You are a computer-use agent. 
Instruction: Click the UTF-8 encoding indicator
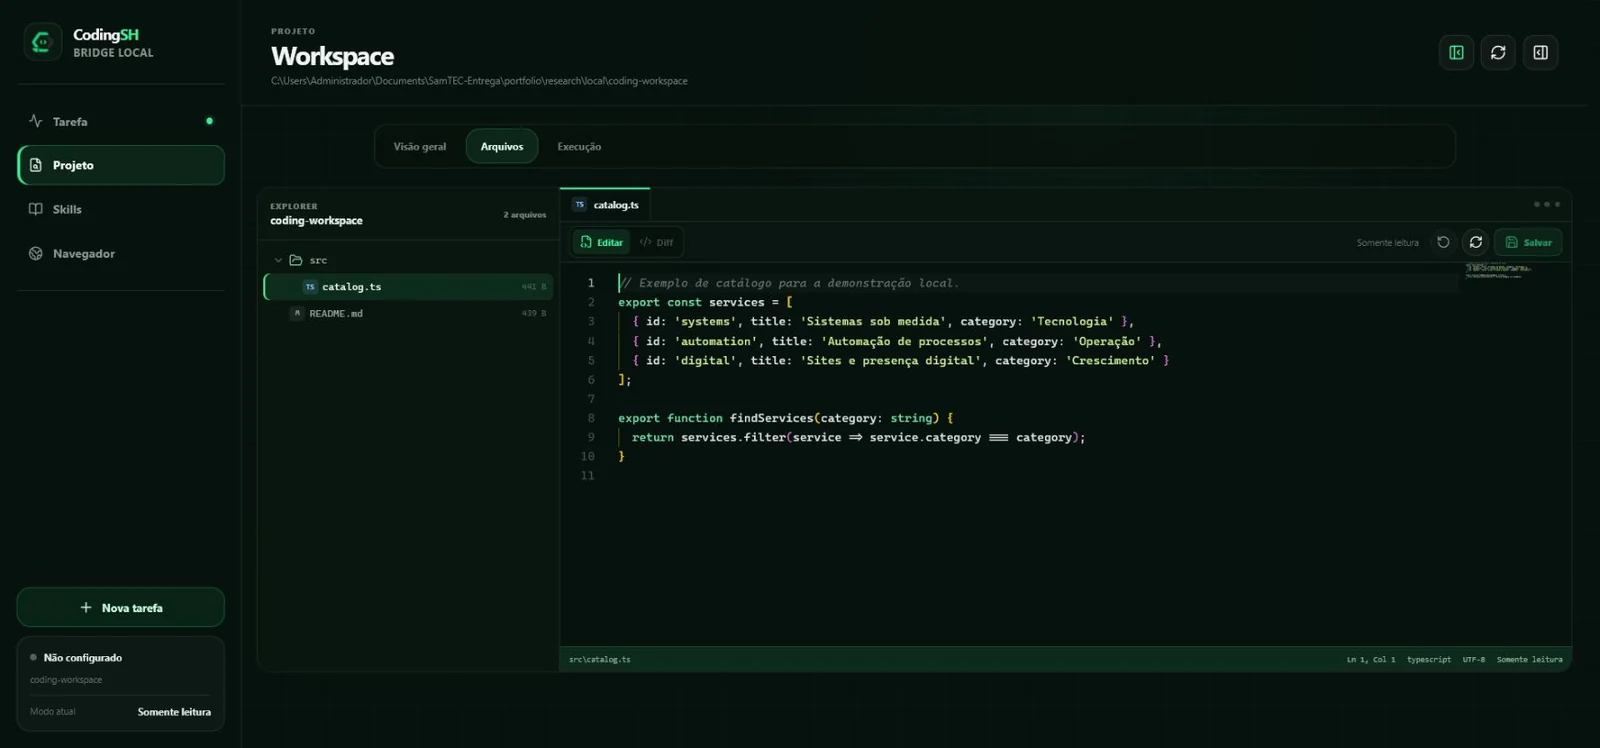click(1474, 659)
